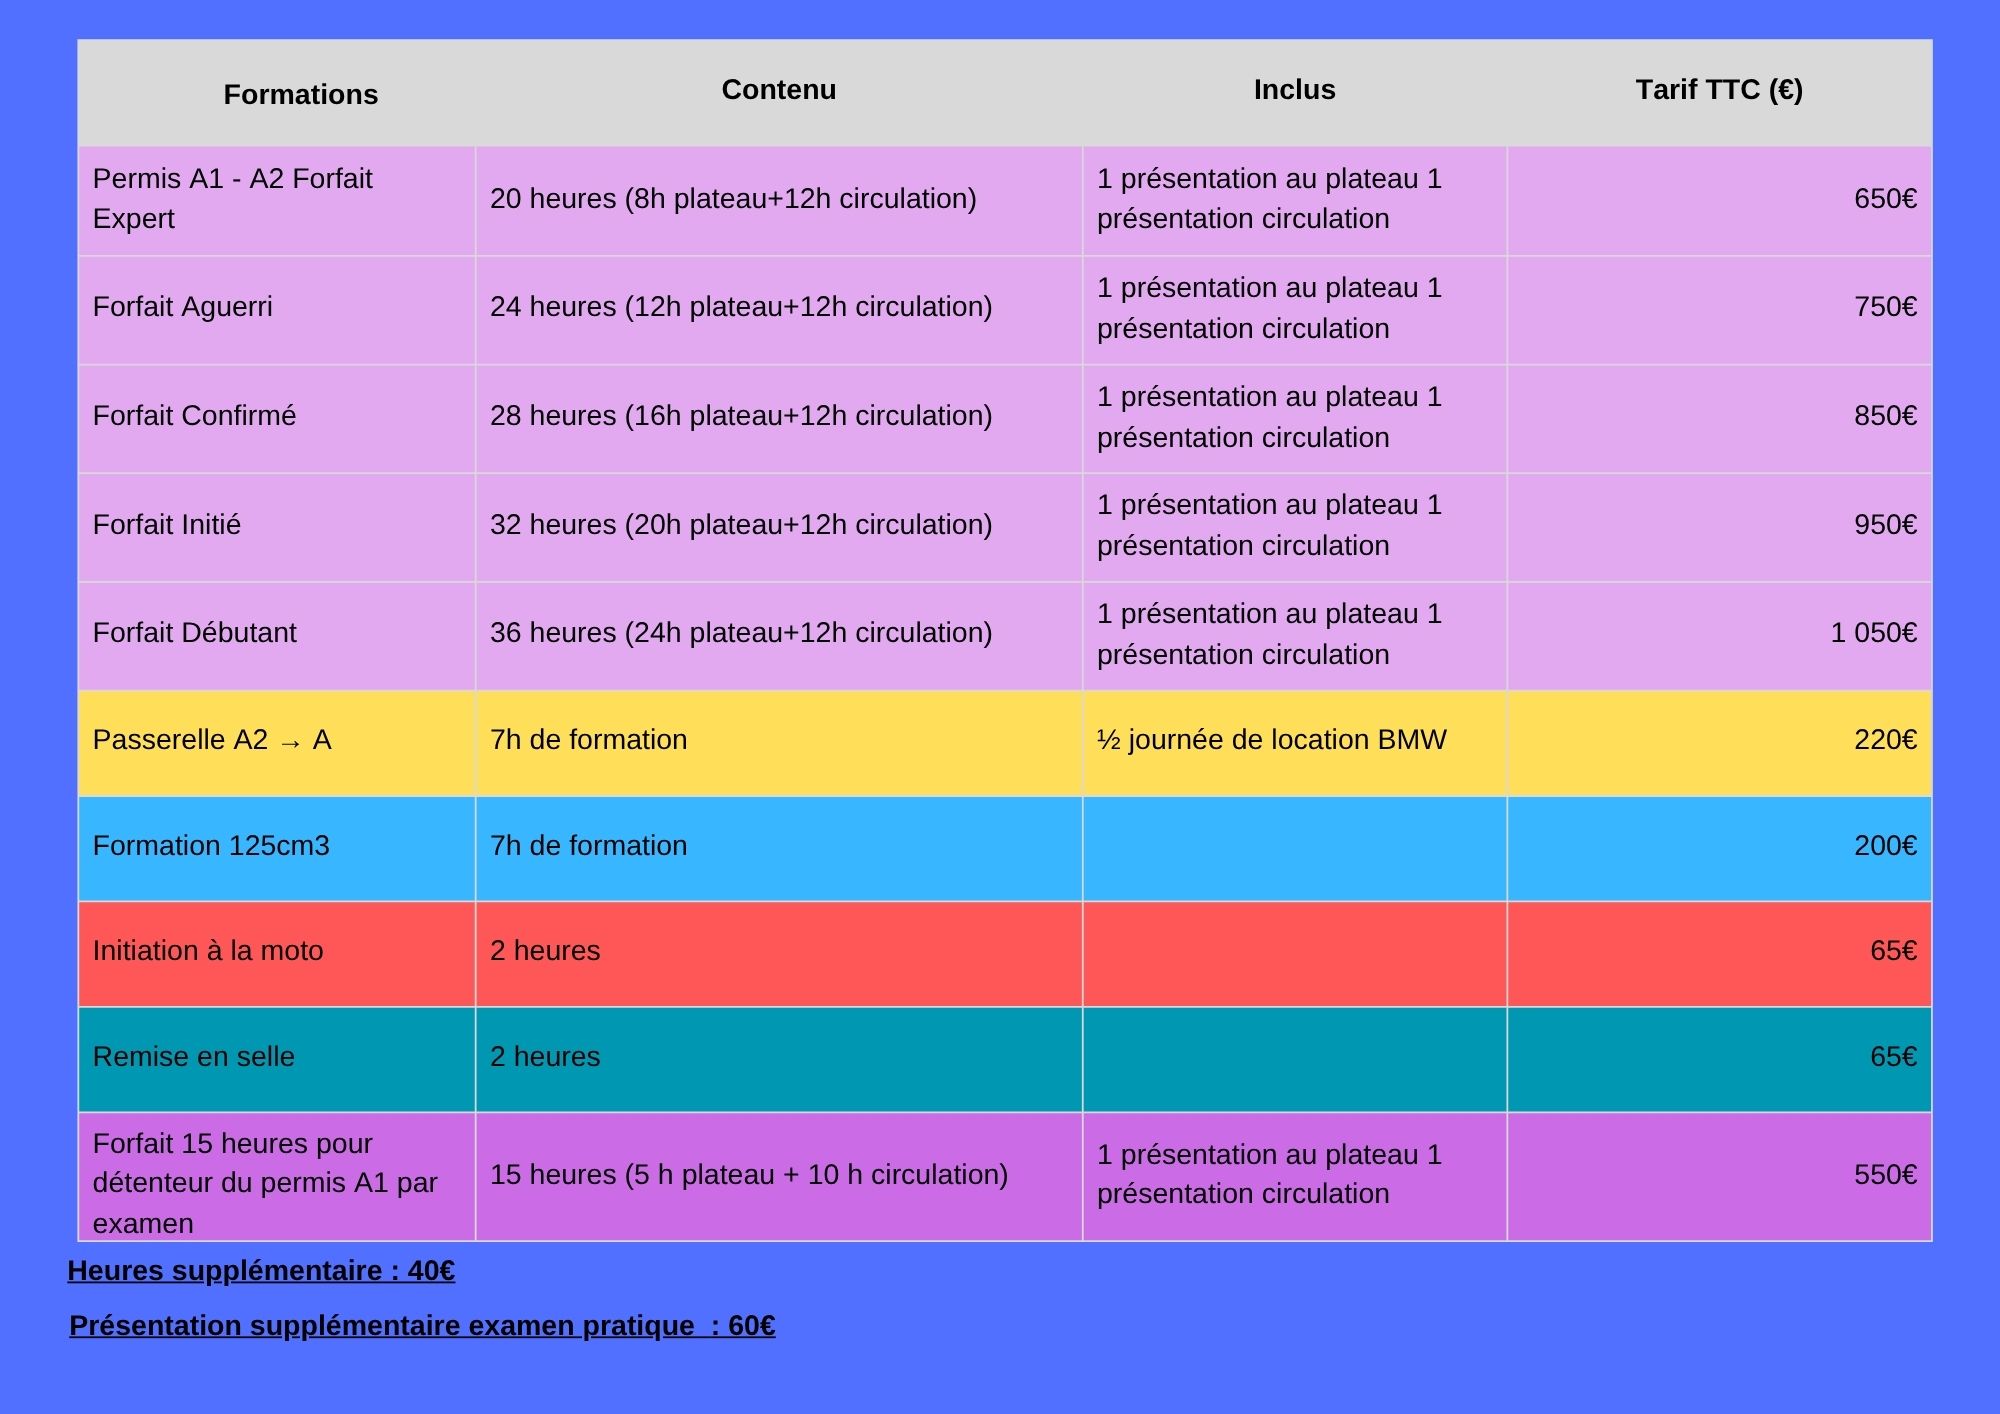Click the "Formations" column header
The width and height of the screenshot is (2000, 1414).
coord(301,94)
